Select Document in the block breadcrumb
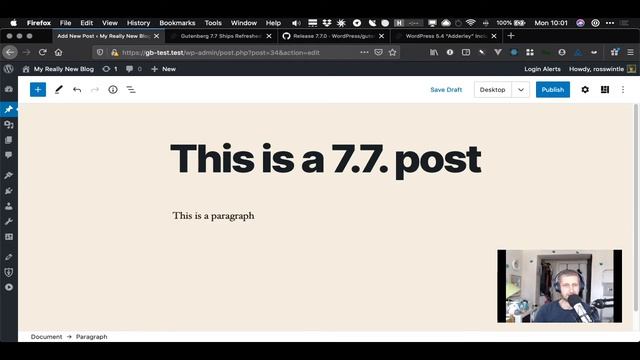 click(x=47, y=337)
